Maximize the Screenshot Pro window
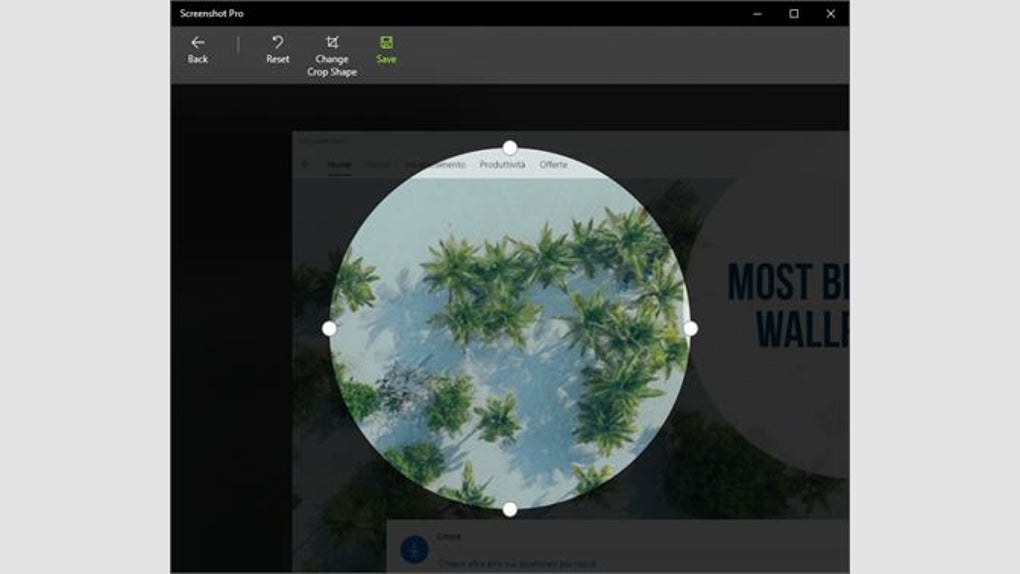 [794, 14]
